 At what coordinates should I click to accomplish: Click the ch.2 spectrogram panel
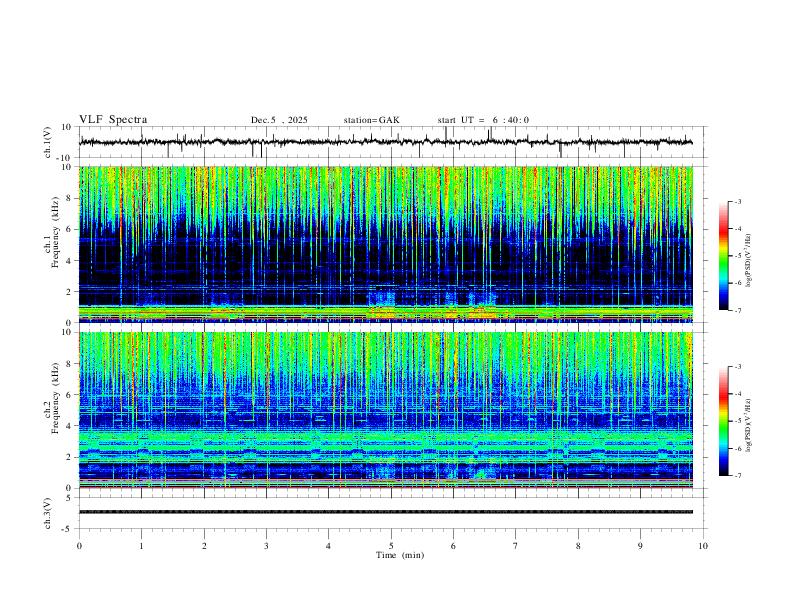click(386, 410)
